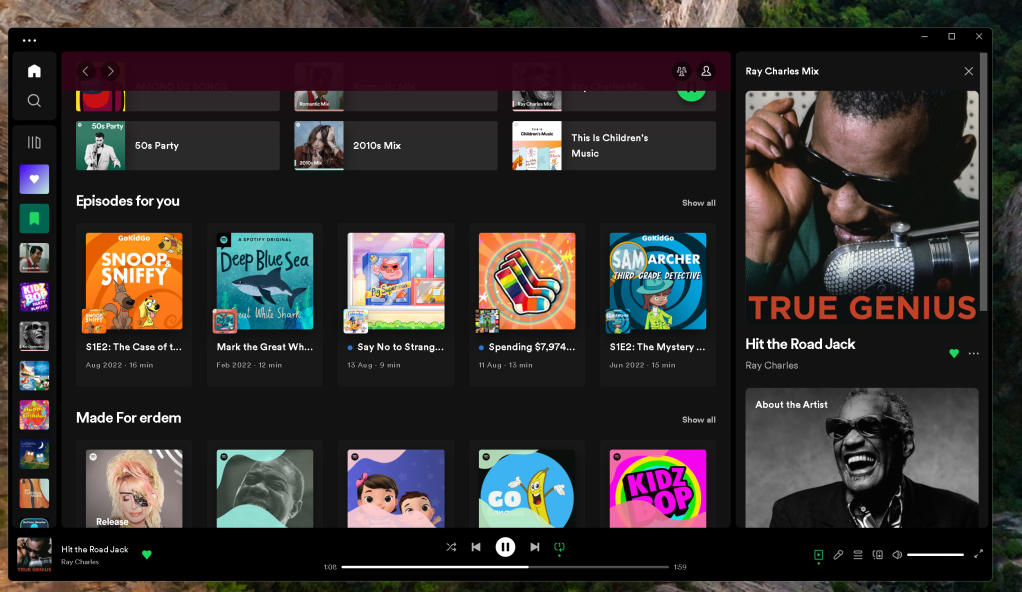Open Say No to Strangers episode card

coord(396,304)
